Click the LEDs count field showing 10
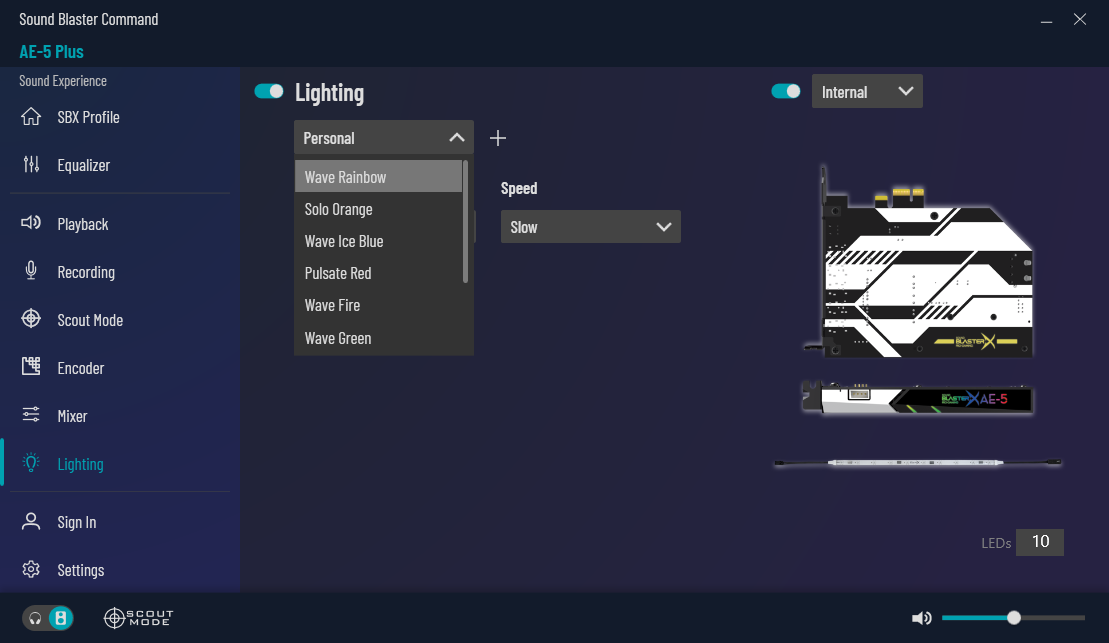The height and width of the screenshot is (643, 1109). point(1040,542)
